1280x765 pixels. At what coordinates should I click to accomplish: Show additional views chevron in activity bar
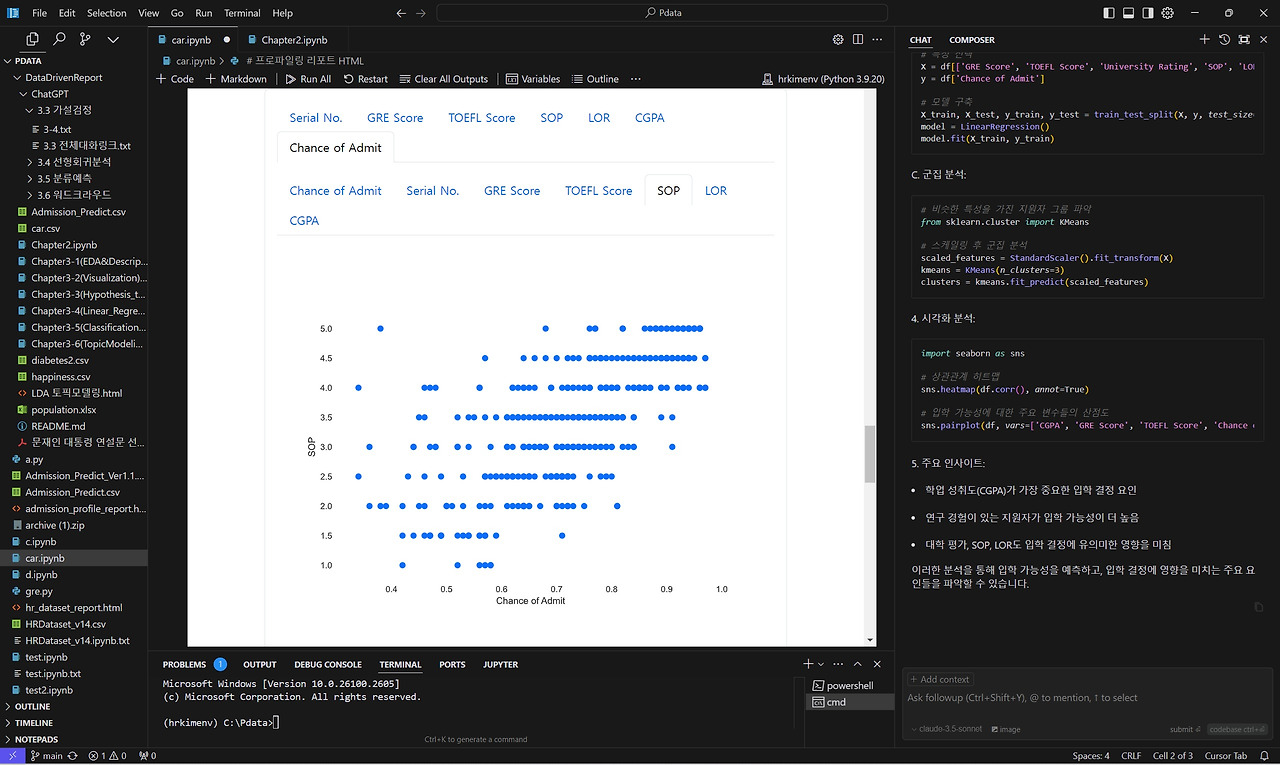[113, 39]
